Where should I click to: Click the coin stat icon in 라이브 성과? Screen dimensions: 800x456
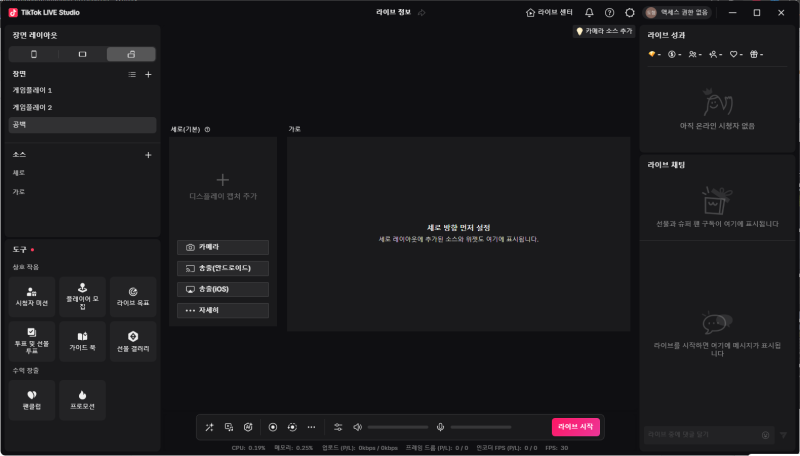click(x=671, y=54)
